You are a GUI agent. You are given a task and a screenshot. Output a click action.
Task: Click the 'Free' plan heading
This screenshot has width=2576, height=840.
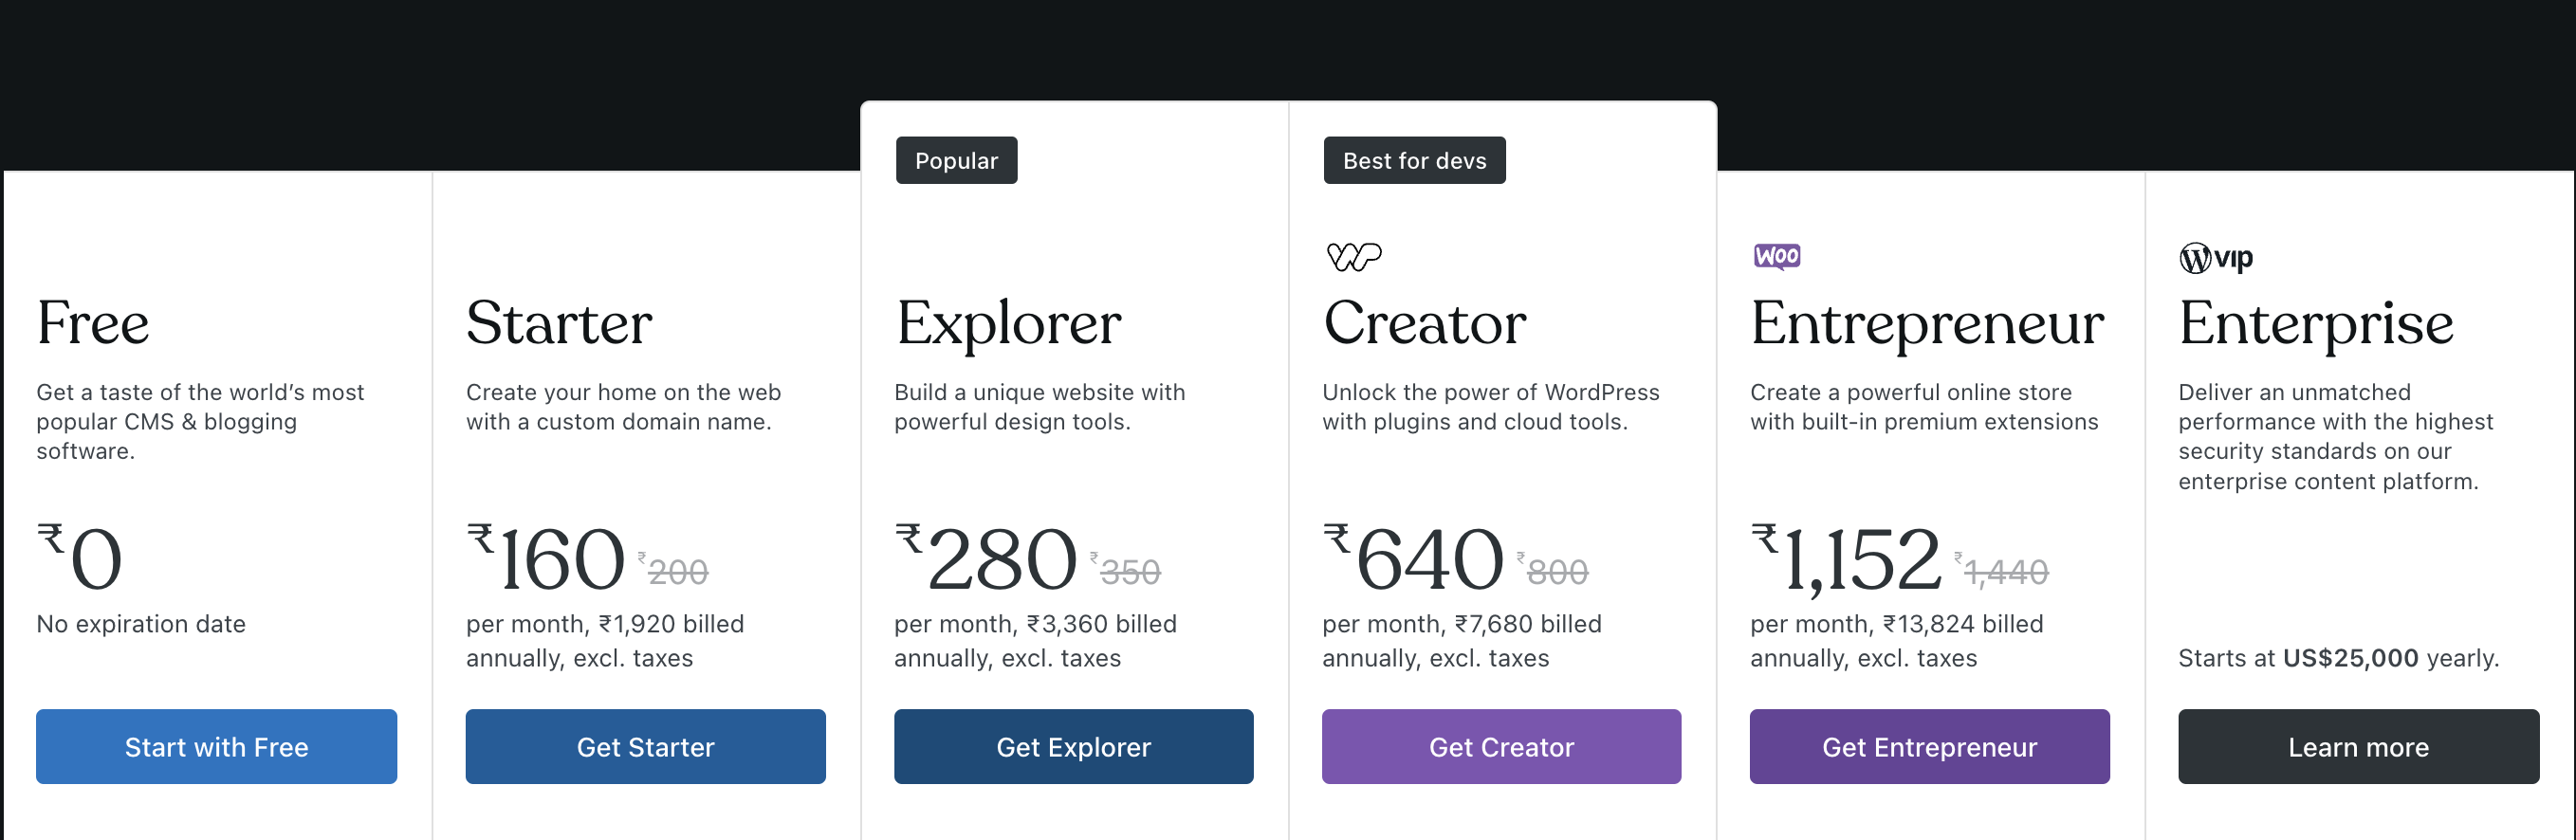coord(93,322)
